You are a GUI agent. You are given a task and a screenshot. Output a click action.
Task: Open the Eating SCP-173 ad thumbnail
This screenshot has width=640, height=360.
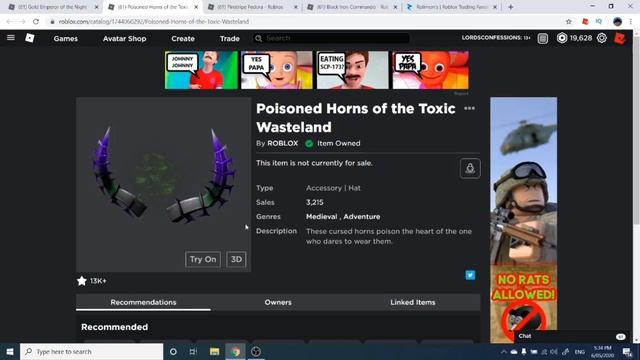(x=353, y=70)
